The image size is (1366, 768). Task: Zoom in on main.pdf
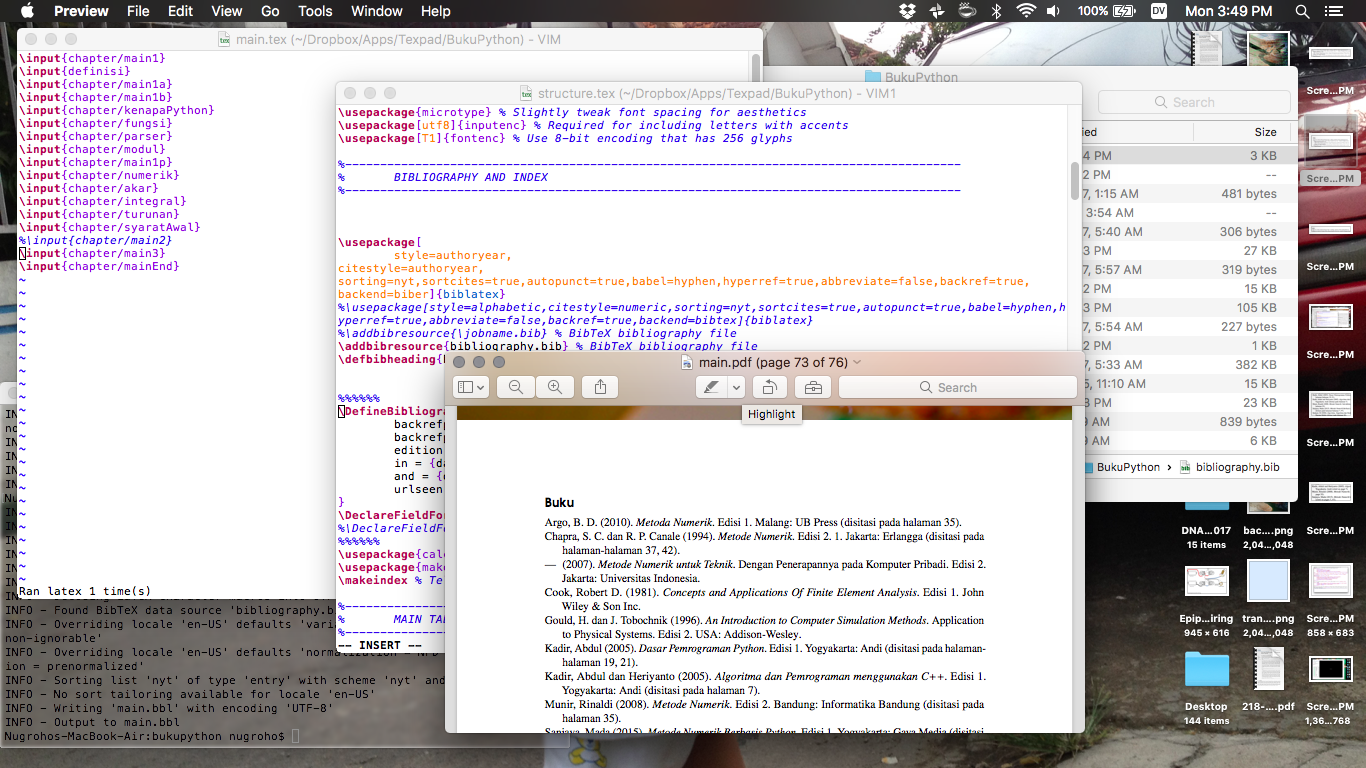[x=554, y=387]
